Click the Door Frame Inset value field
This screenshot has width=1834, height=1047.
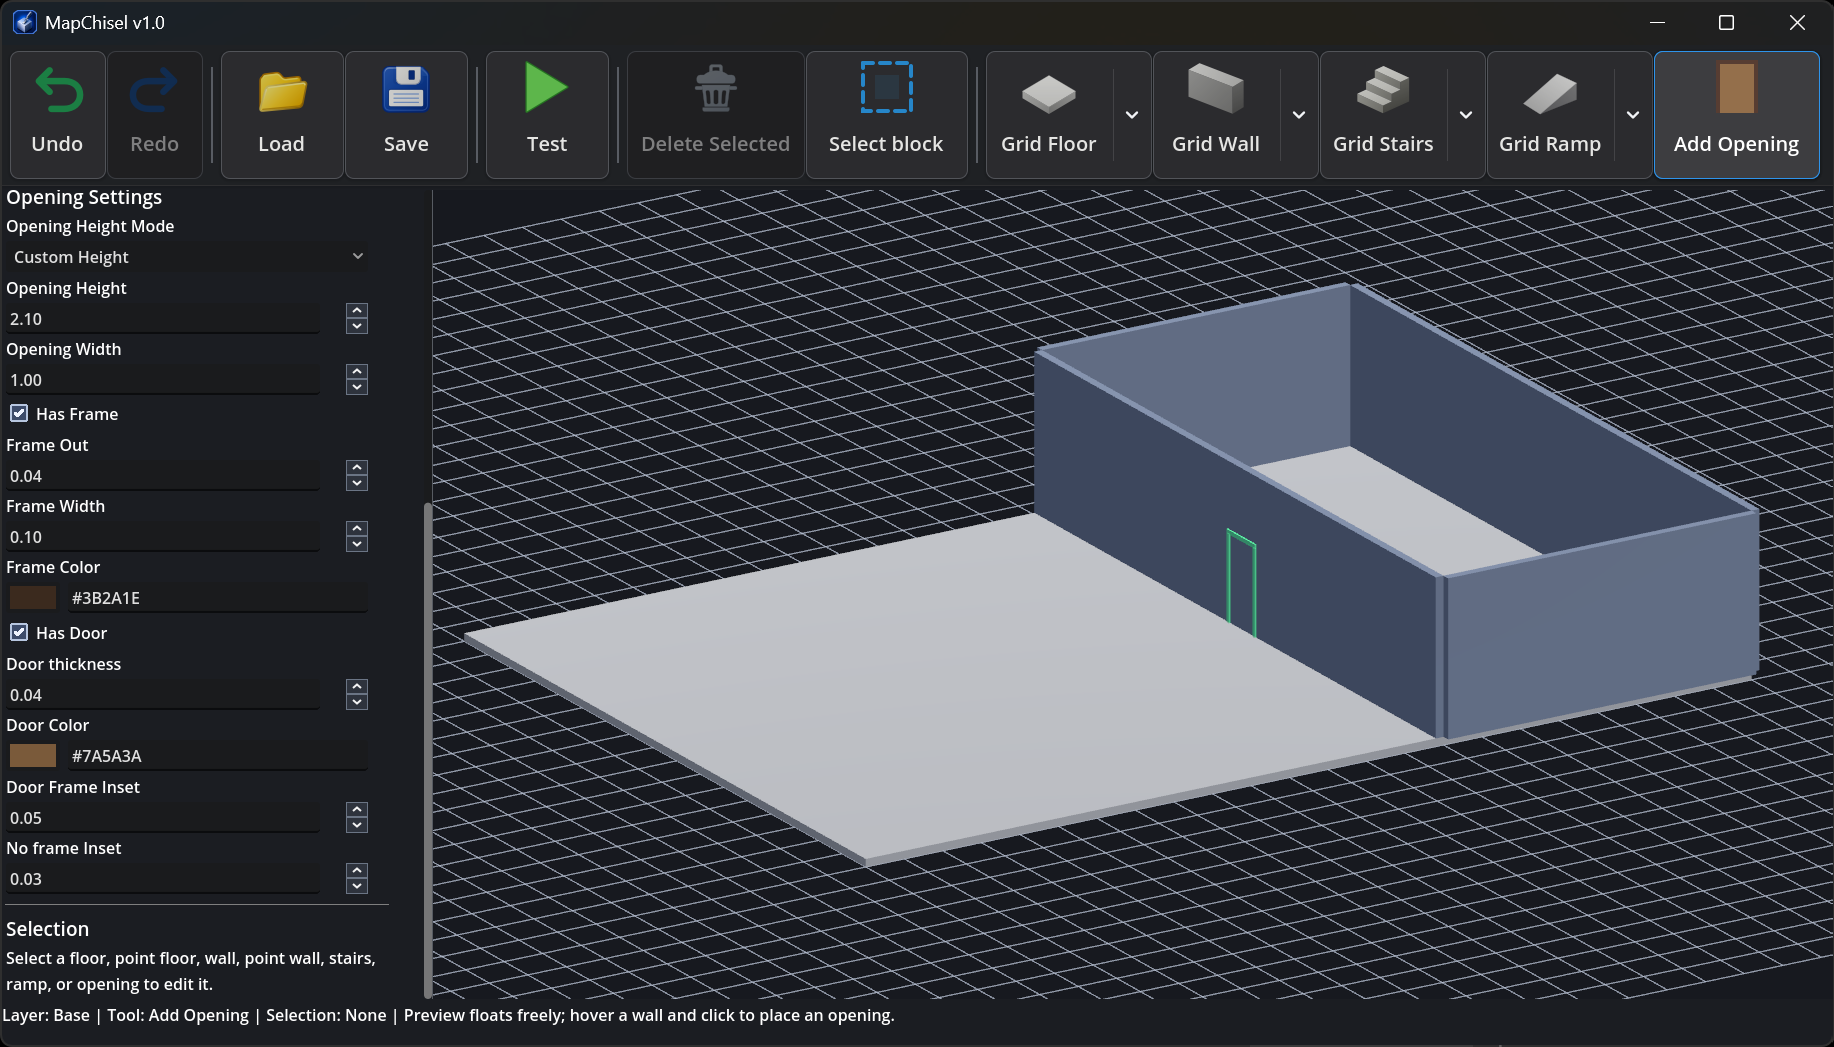coord(164,818)
